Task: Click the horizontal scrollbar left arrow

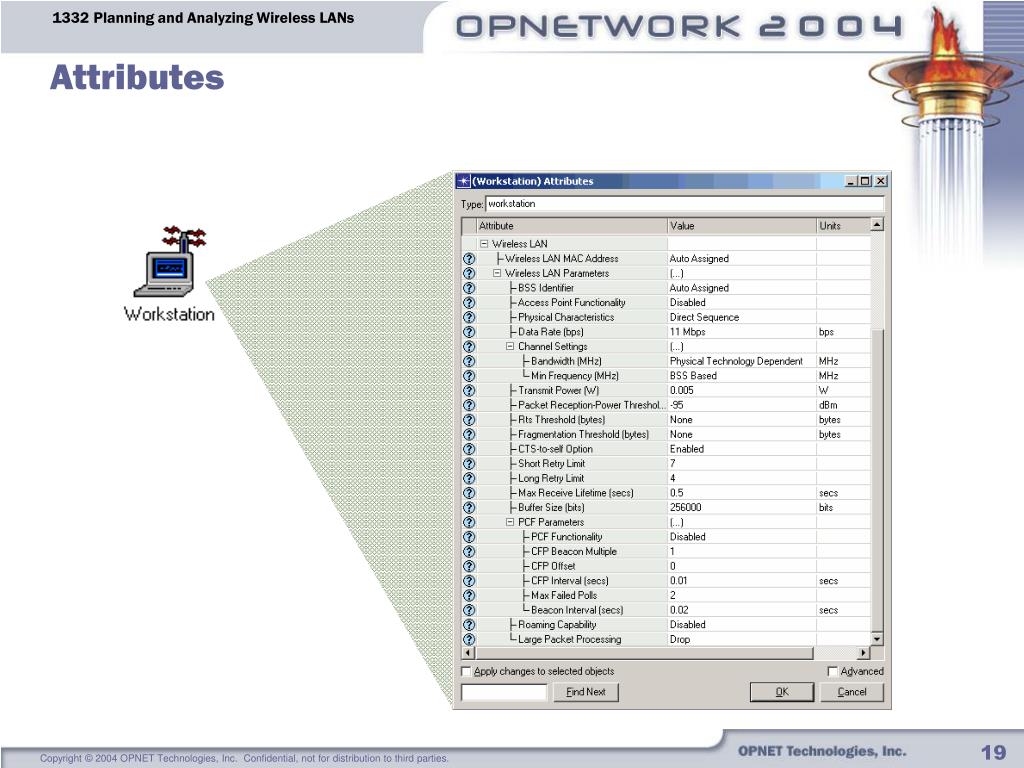Action: [468, 652]
